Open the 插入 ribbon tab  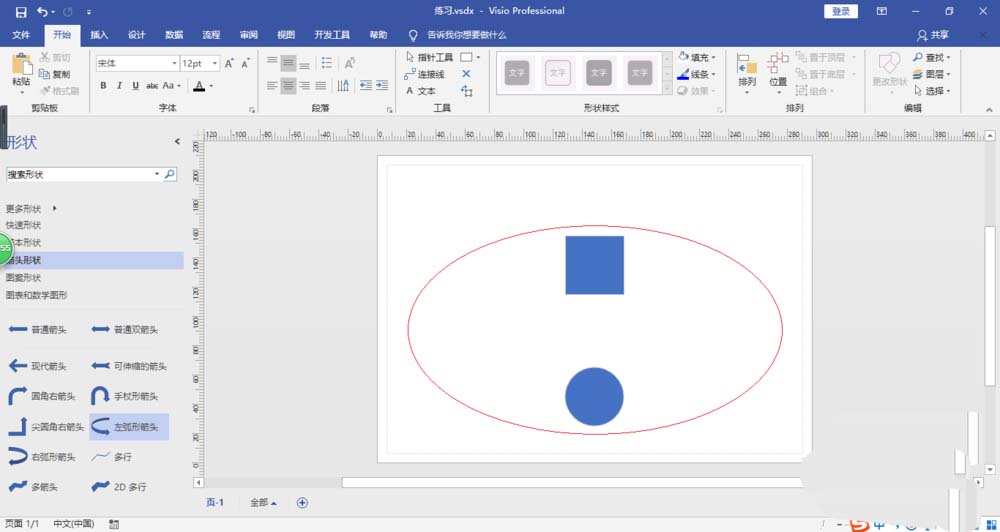coord(99,35)
